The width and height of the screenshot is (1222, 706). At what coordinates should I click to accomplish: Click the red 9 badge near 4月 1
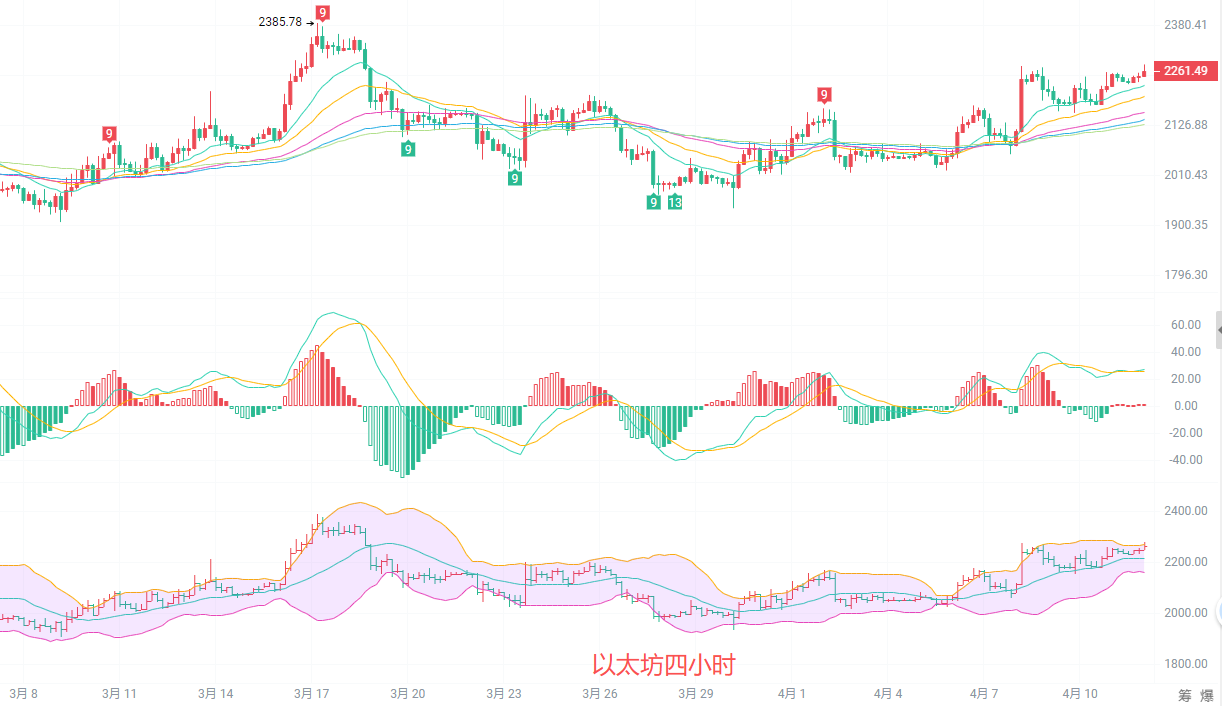(x=824, y=95)
